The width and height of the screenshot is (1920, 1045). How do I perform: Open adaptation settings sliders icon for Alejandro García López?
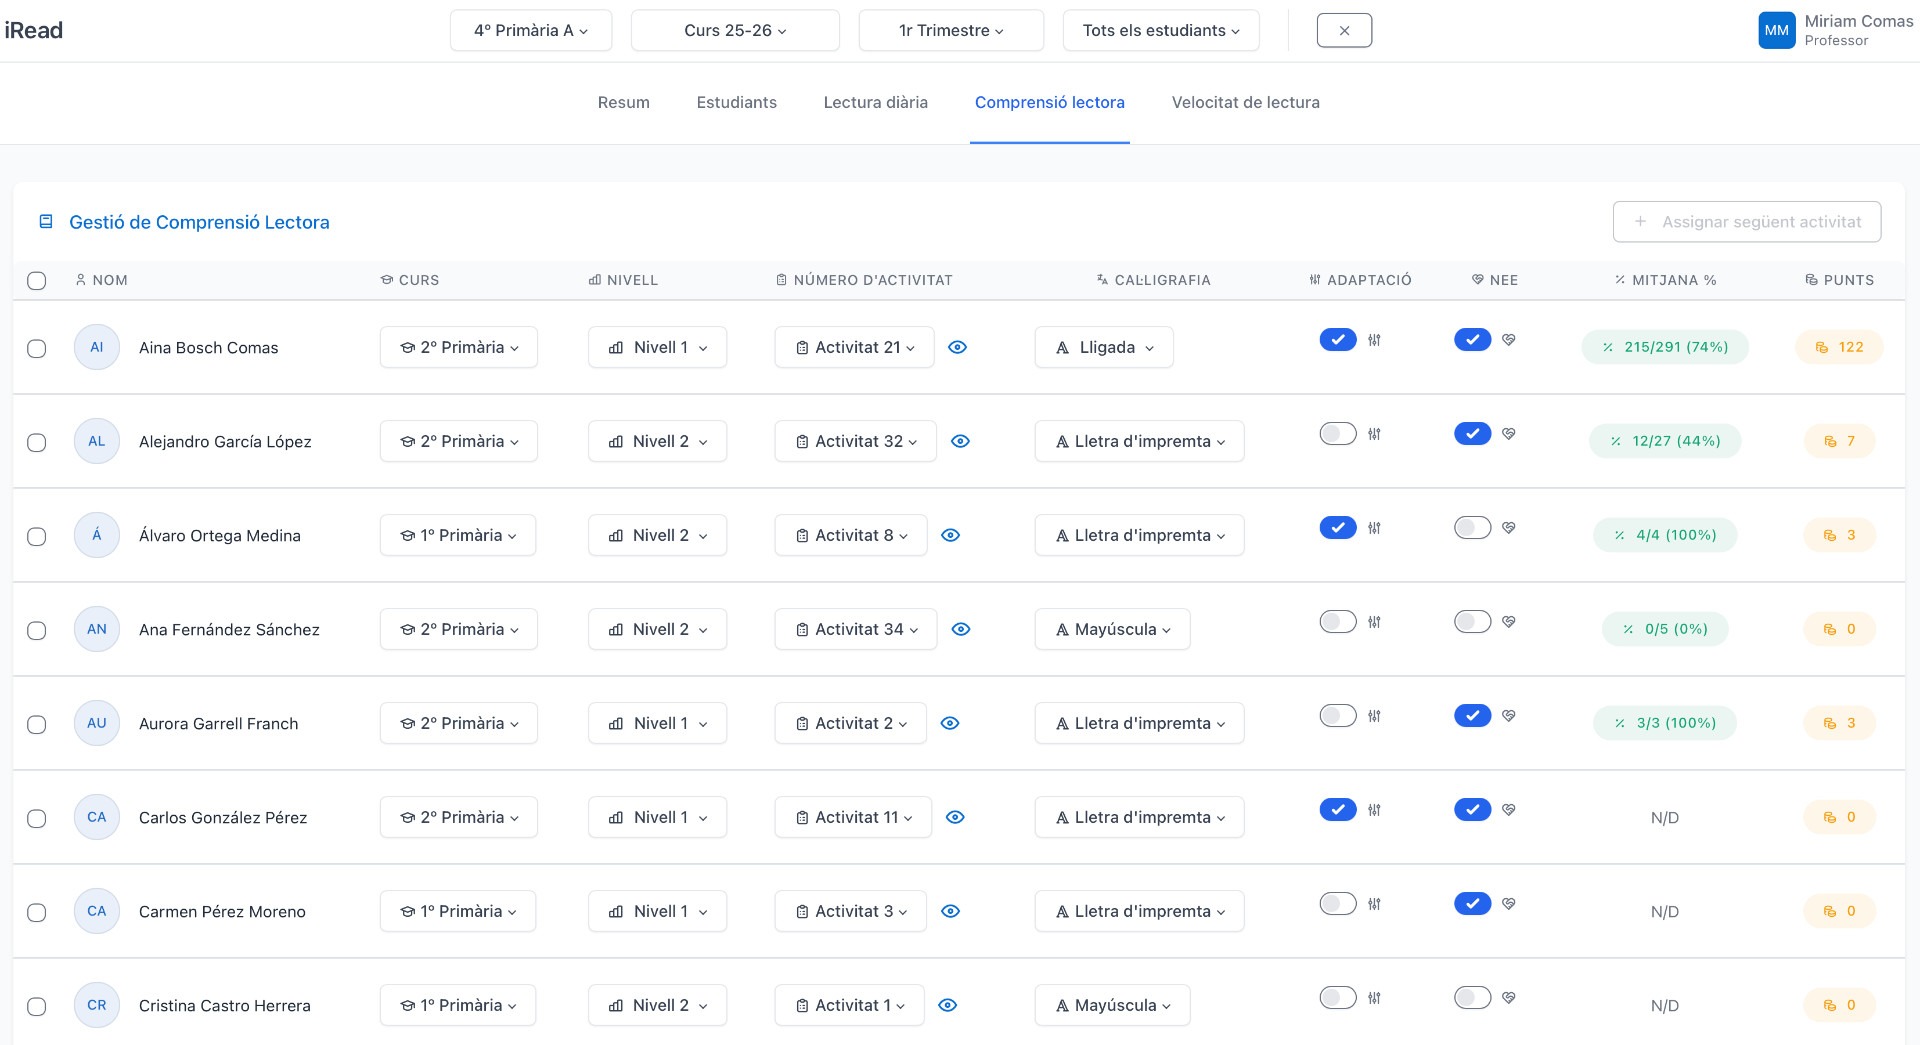pyautogui.click(x=1375, y=434)
